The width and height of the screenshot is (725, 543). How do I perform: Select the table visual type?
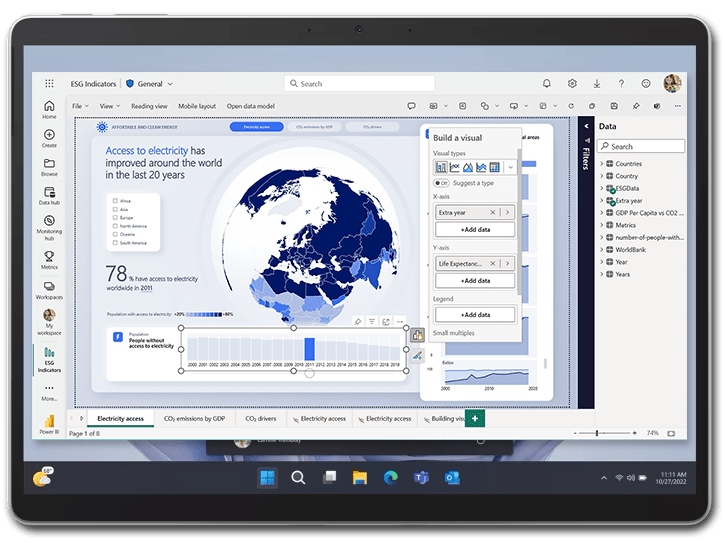point(494,167)
